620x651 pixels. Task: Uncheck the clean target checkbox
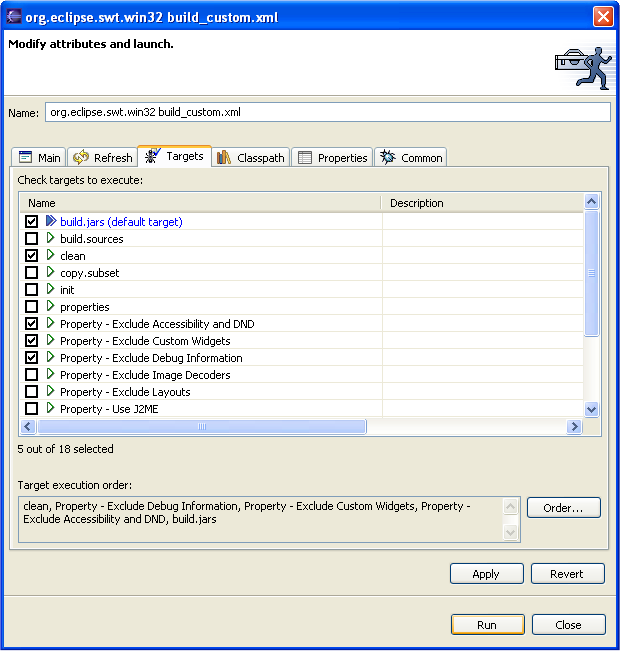[31, 256]
